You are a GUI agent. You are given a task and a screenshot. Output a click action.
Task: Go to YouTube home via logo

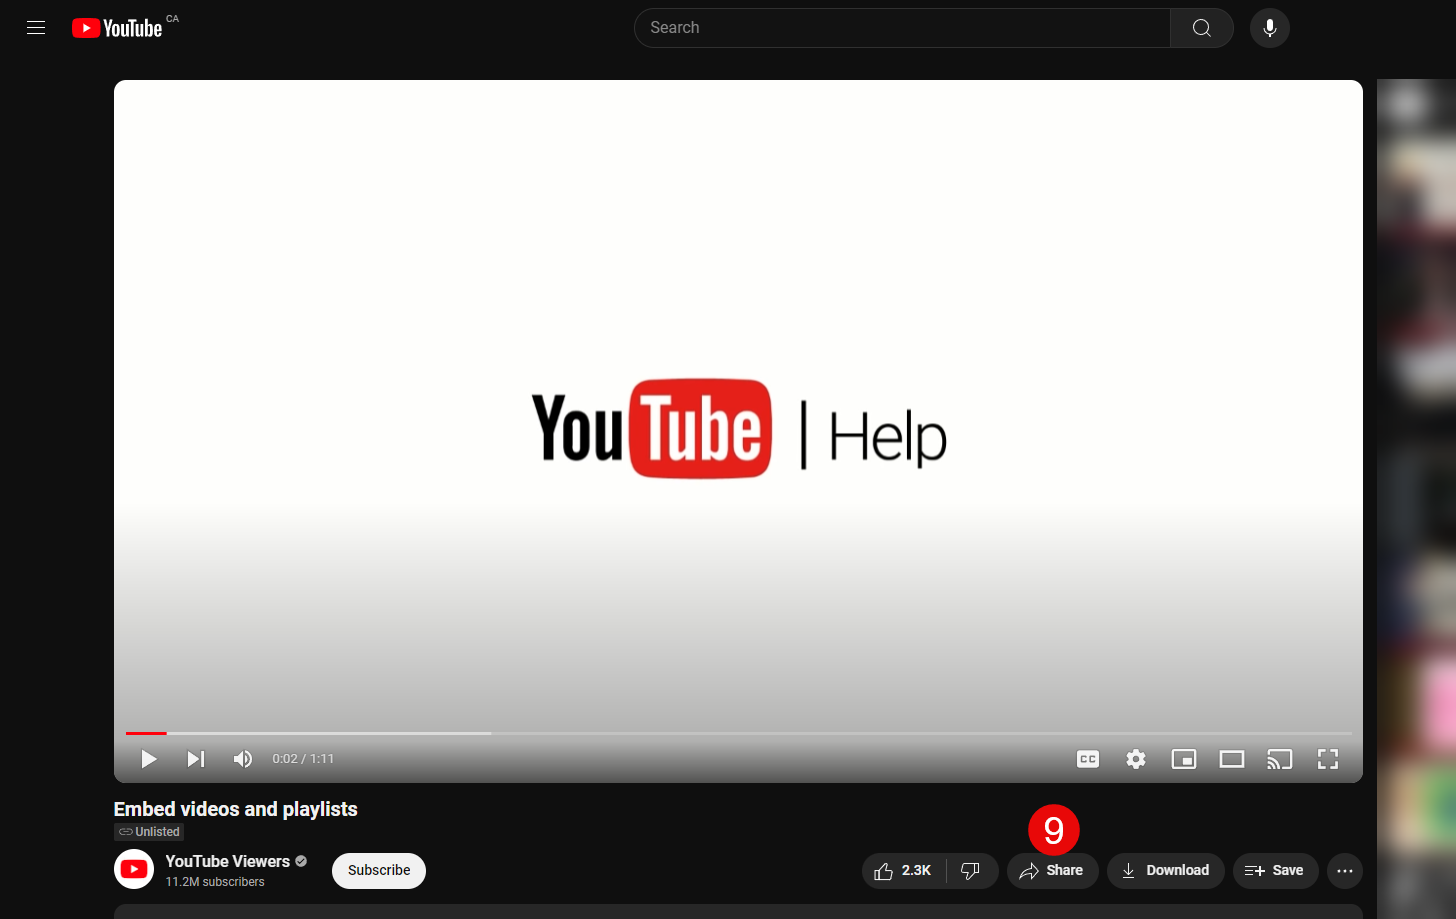pyautogui.click(x=117, y=28)
